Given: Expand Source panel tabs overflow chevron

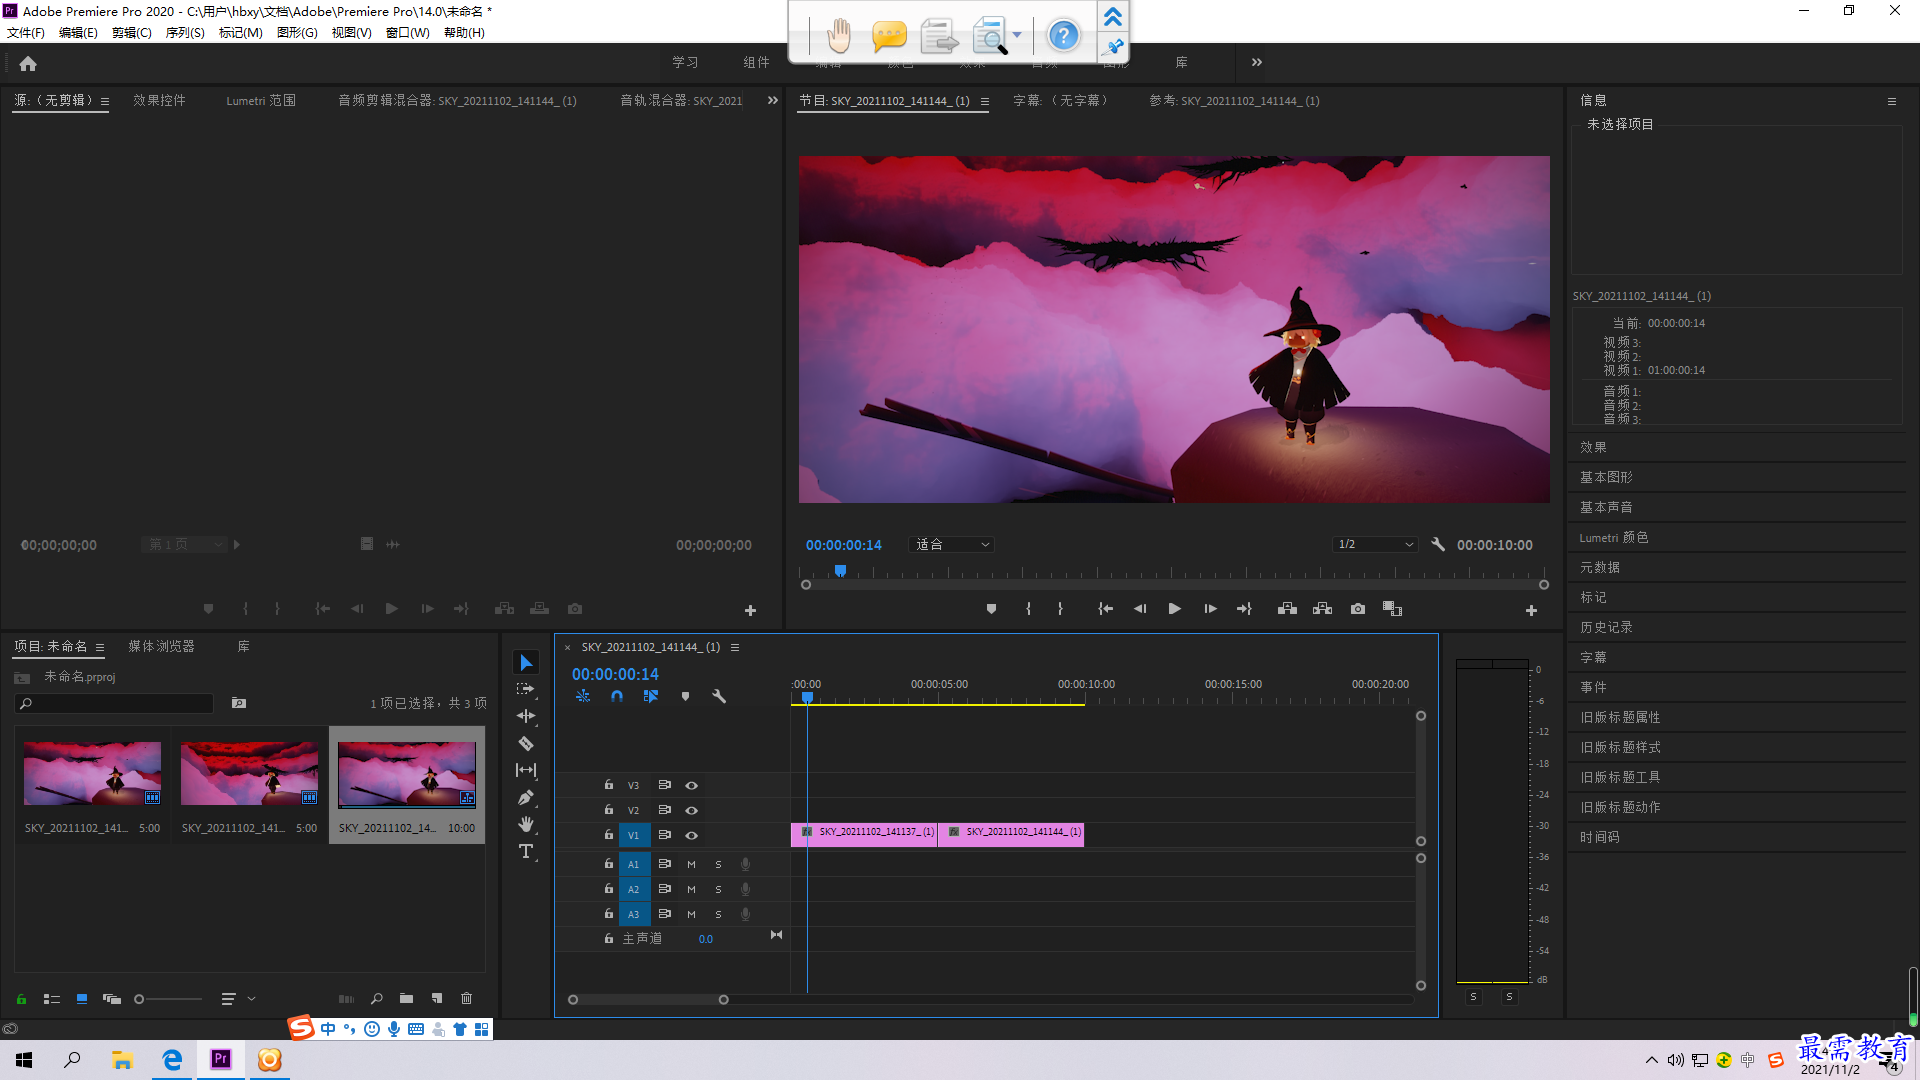Looking at the screenshot, I should [772, 101].
